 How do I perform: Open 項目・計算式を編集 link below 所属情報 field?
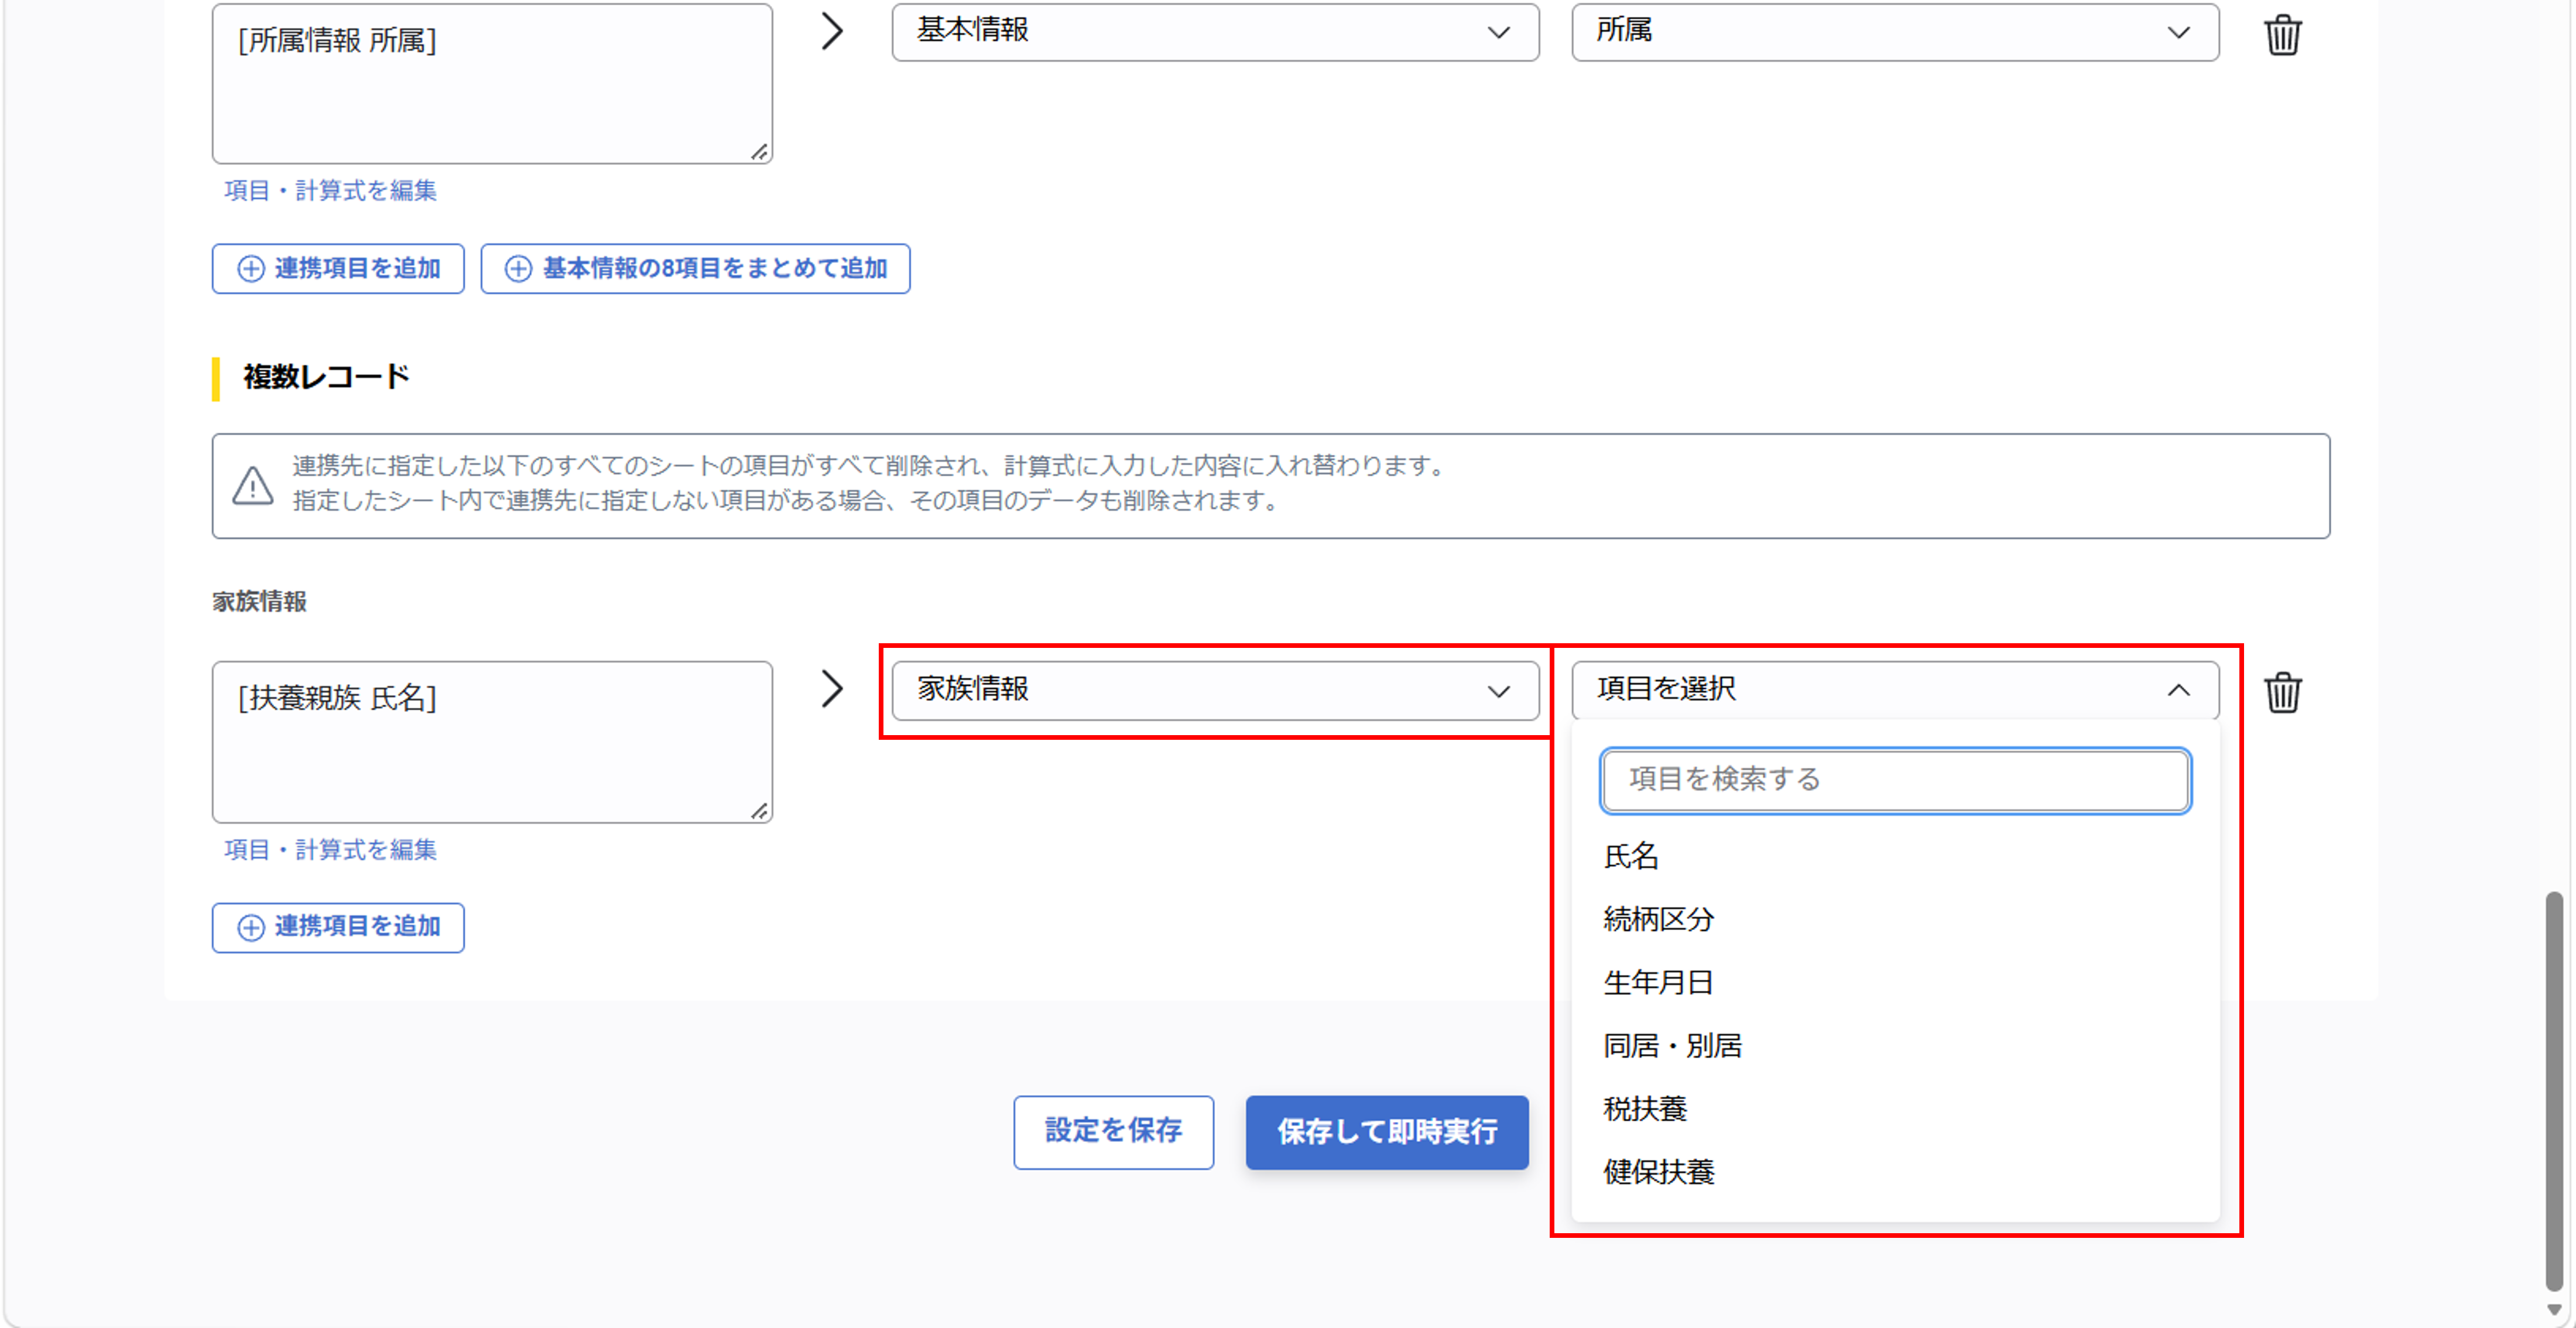330,190
